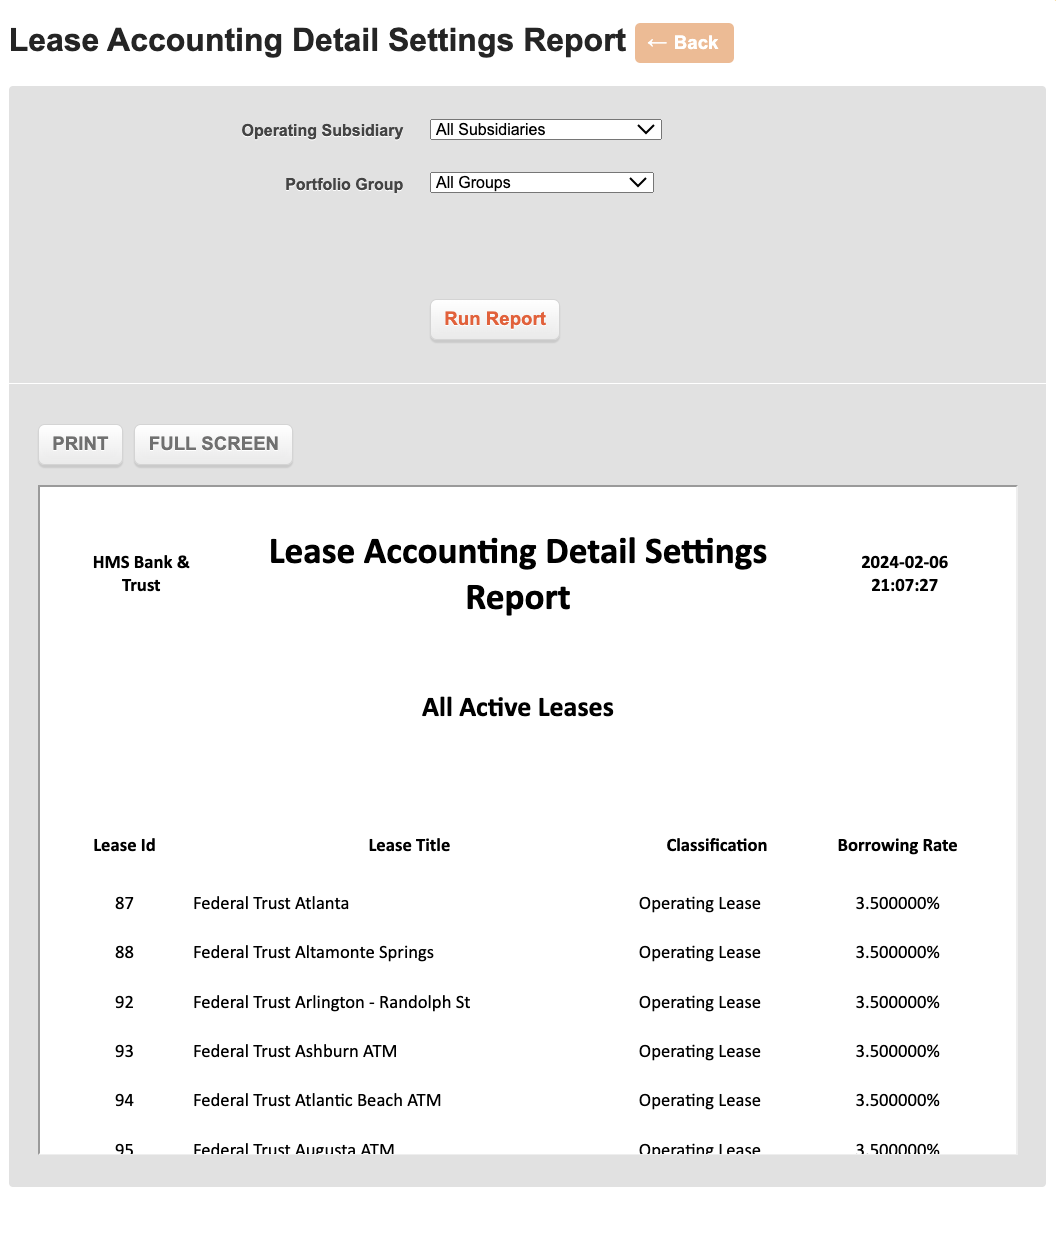Open report in FULL SCREEN
The height and width of the screenshot is (1252, 1056).
point(213,444)
